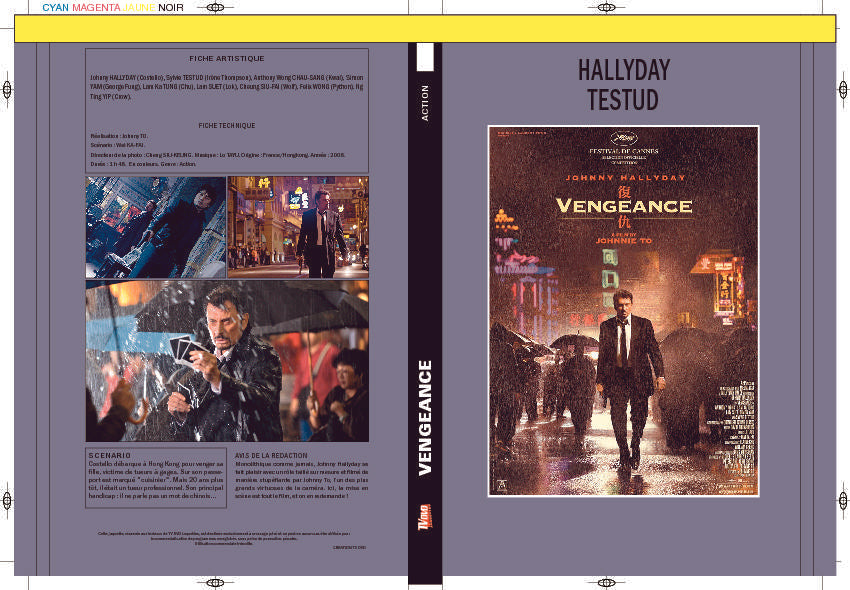Viewport: 850px width, 590px height.
Task: Click the vertical VENGEANCE title on the spine
Action: [x=425, y=418]
